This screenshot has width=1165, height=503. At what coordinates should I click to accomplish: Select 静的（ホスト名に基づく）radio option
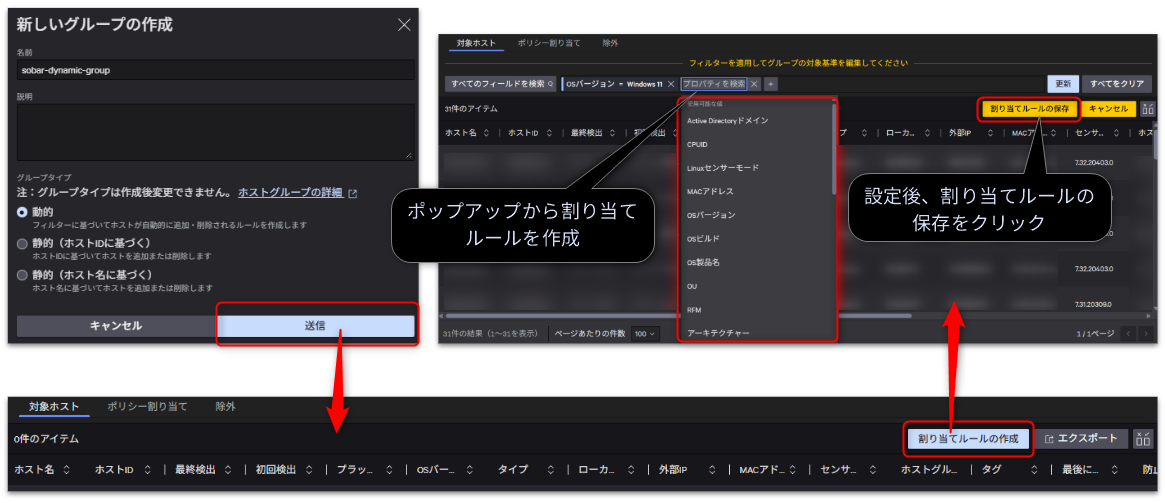(22, 275)
